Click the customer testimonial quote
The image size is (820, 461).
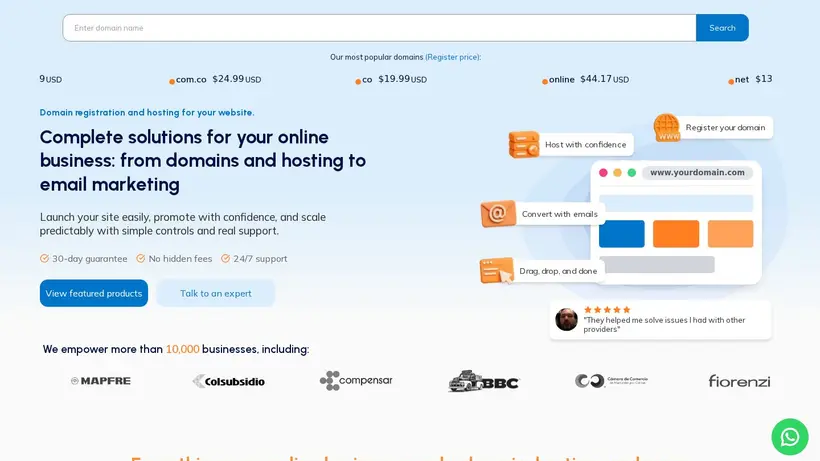[x=664, y=325]
